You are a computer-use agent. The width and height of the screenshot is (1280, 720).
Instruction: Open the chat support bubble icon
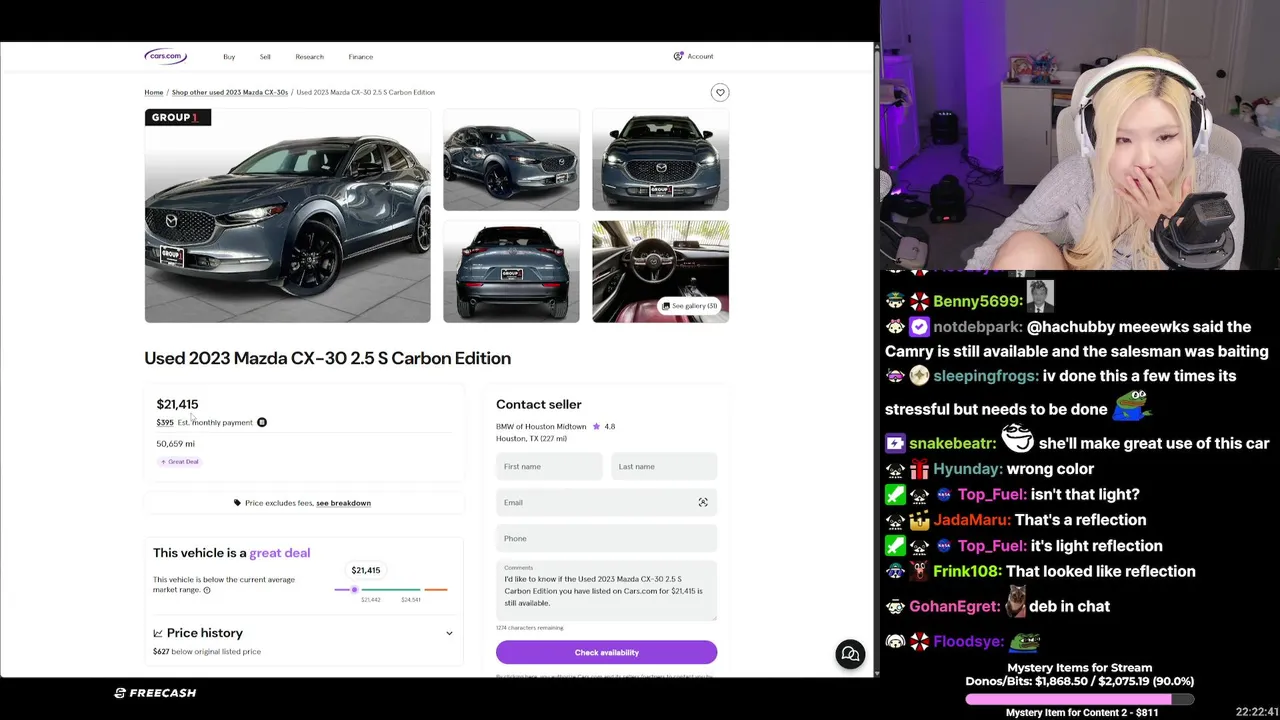(x=850, y=654)
